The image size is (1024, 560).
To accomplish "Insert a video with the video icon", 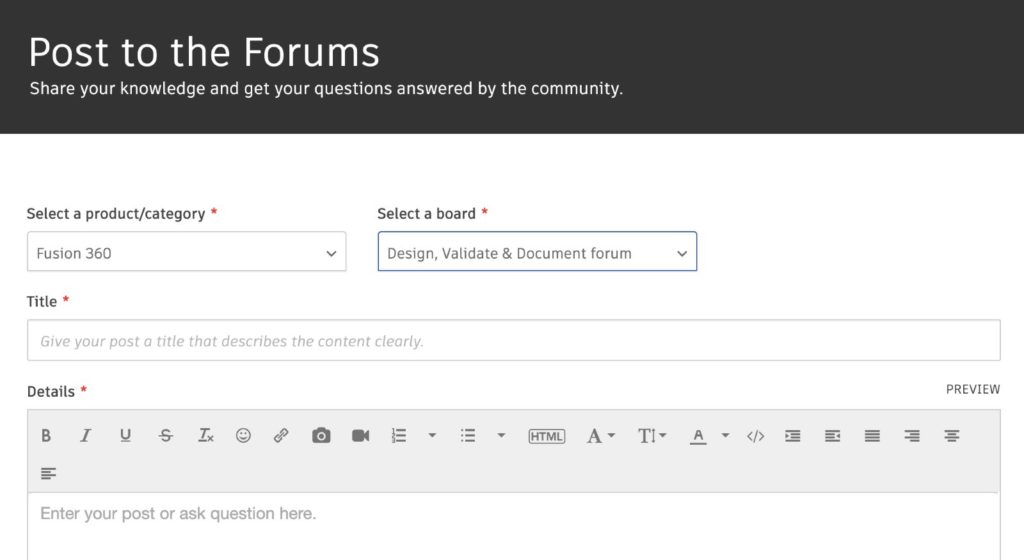I will (361, 436).
